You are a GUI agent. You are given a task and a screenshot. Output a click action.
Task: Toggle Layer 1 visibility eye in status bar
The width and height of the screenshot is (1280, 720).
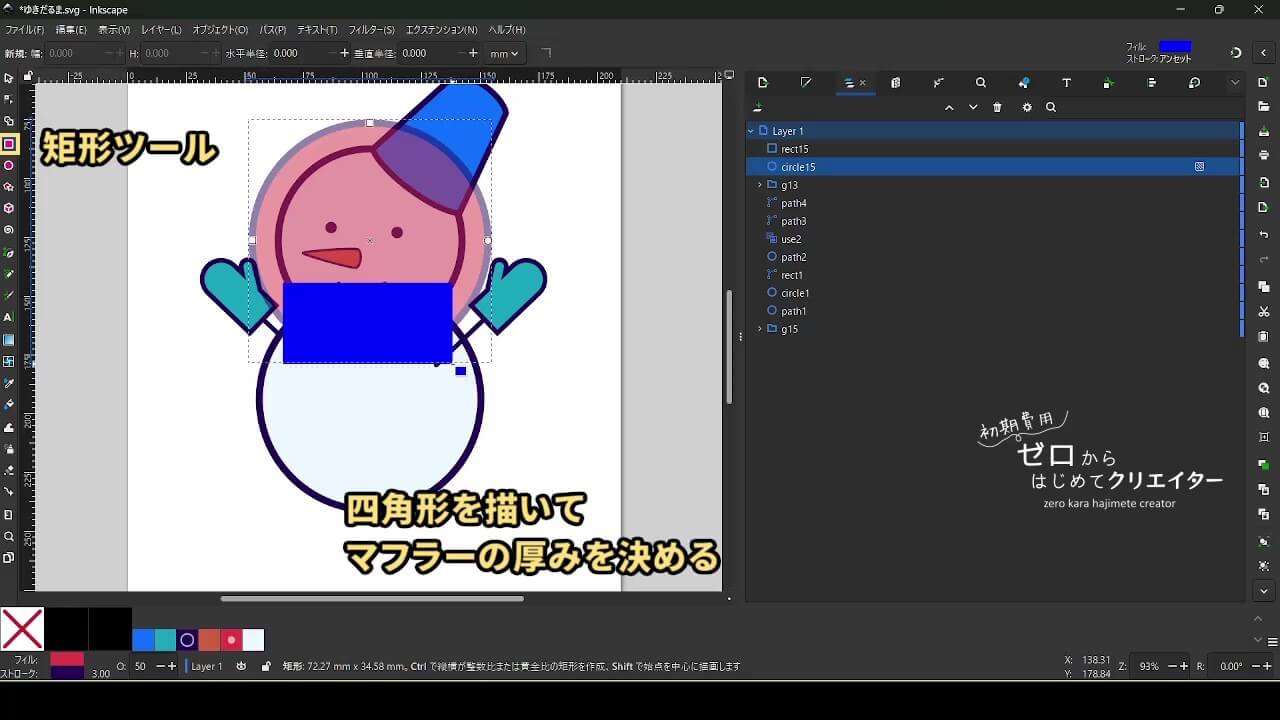point(241,666)
